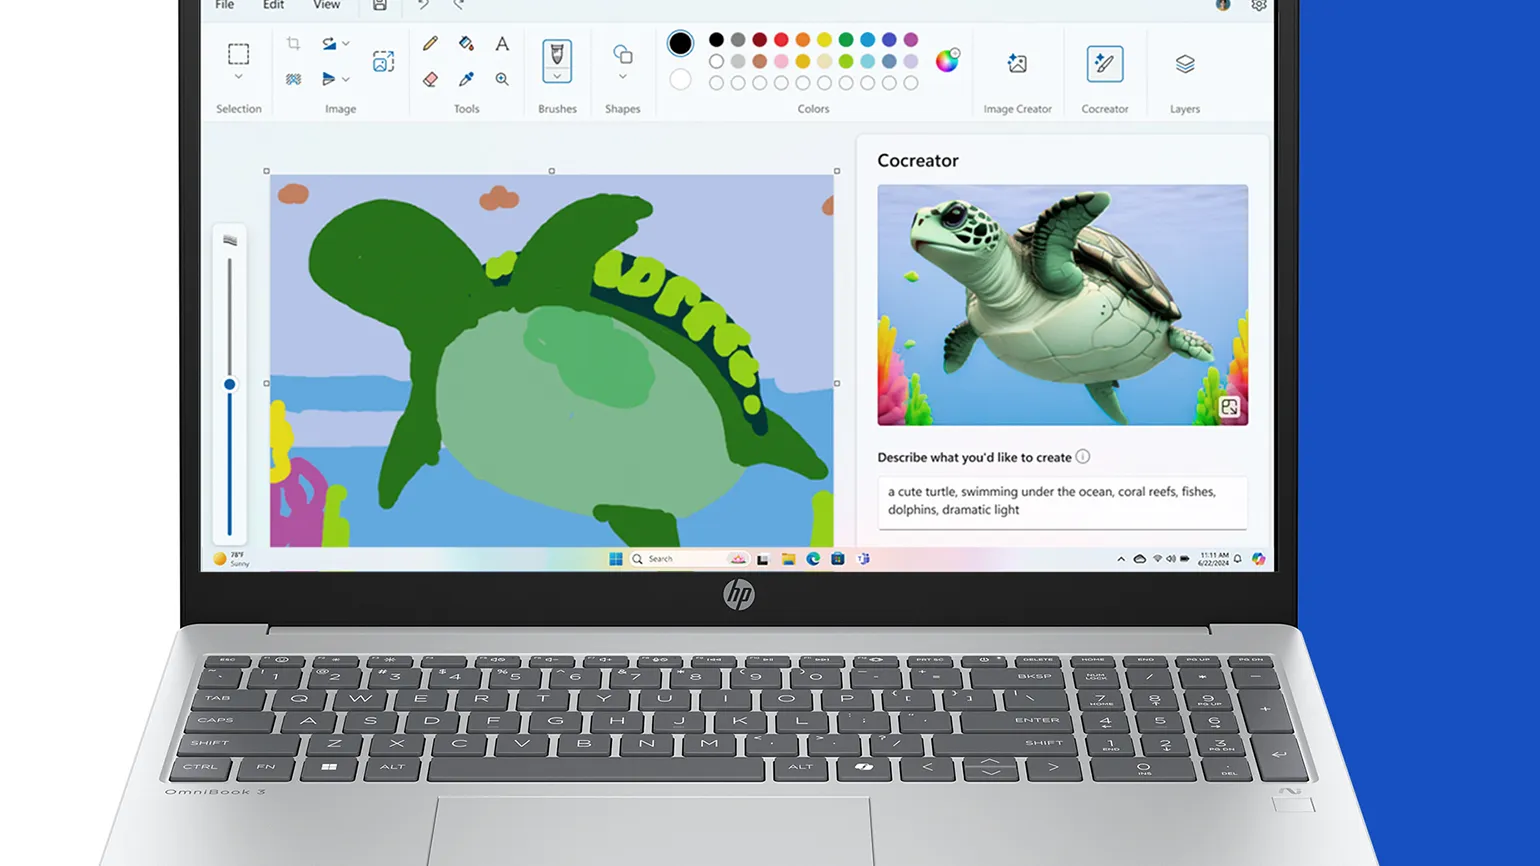Image resolution: width=1540 pixels, height=866 pixels.
Task: Expand the Shapes dropdown chevron
Action: tap(622, 77)
